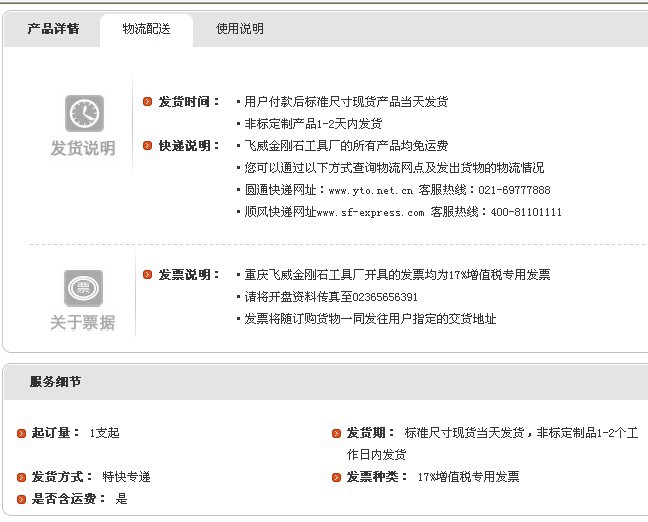Click the orange bullet beside 发货方式
The width and height of the screenshot is (648, 522).
click(21, 477)
